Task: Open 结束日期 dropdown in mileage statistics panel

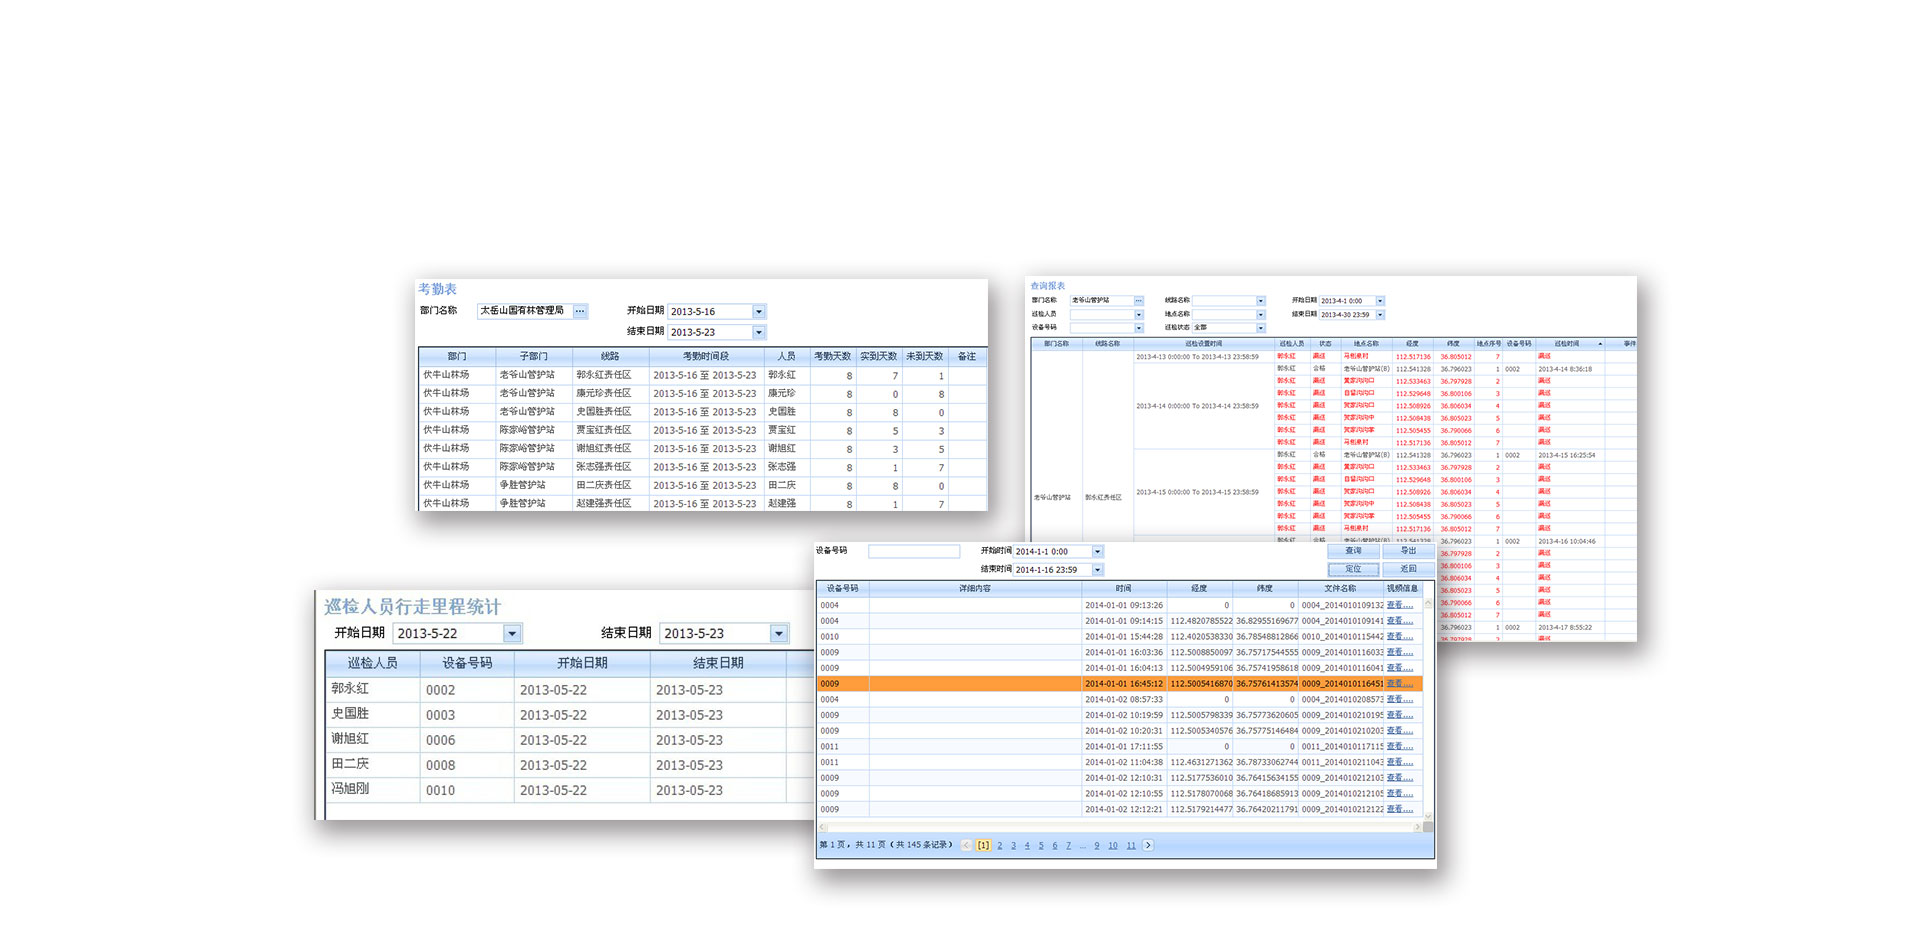Action: [x=779, y=633]
